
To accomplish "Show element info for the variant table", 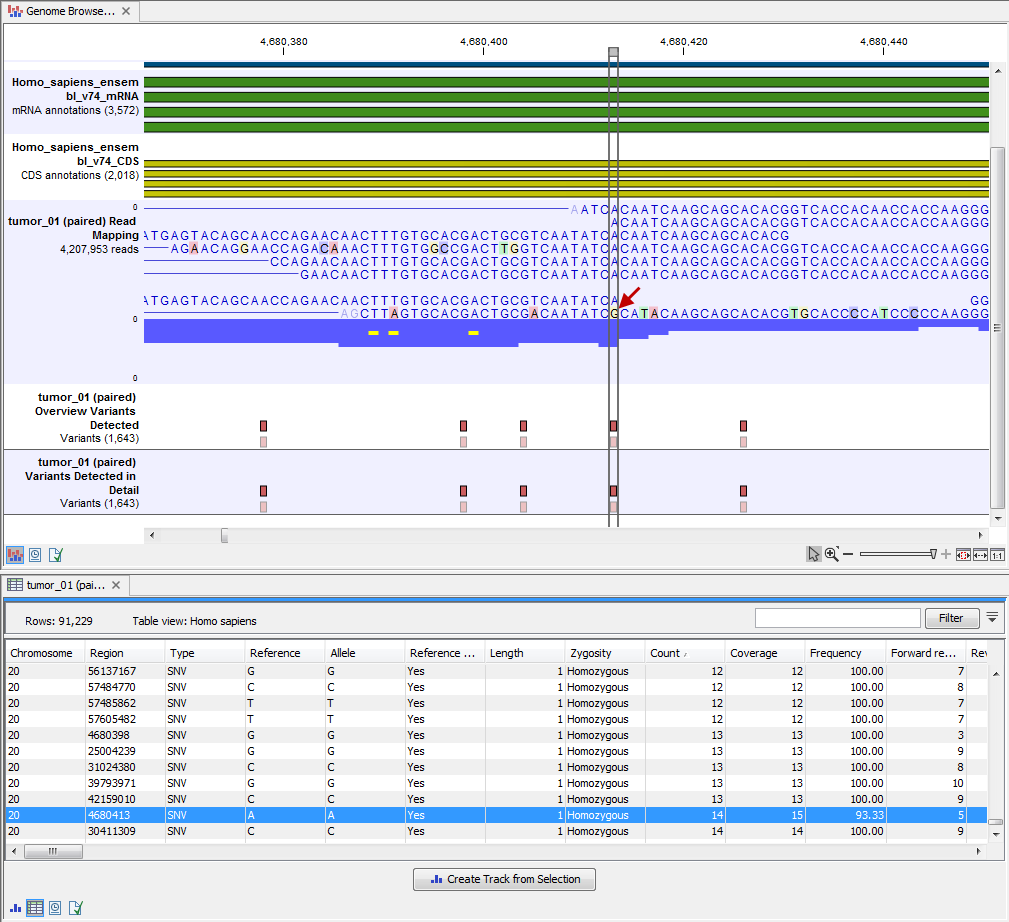I will coord(74,908).
